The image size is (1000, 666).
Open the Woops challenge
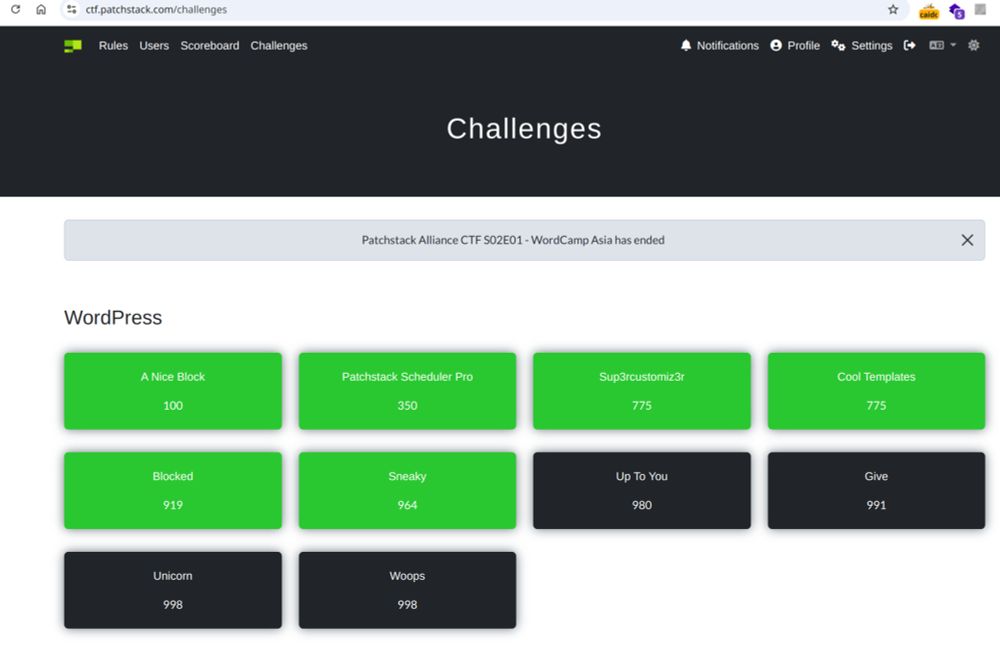pyautogui.click(x=408, y=590)
